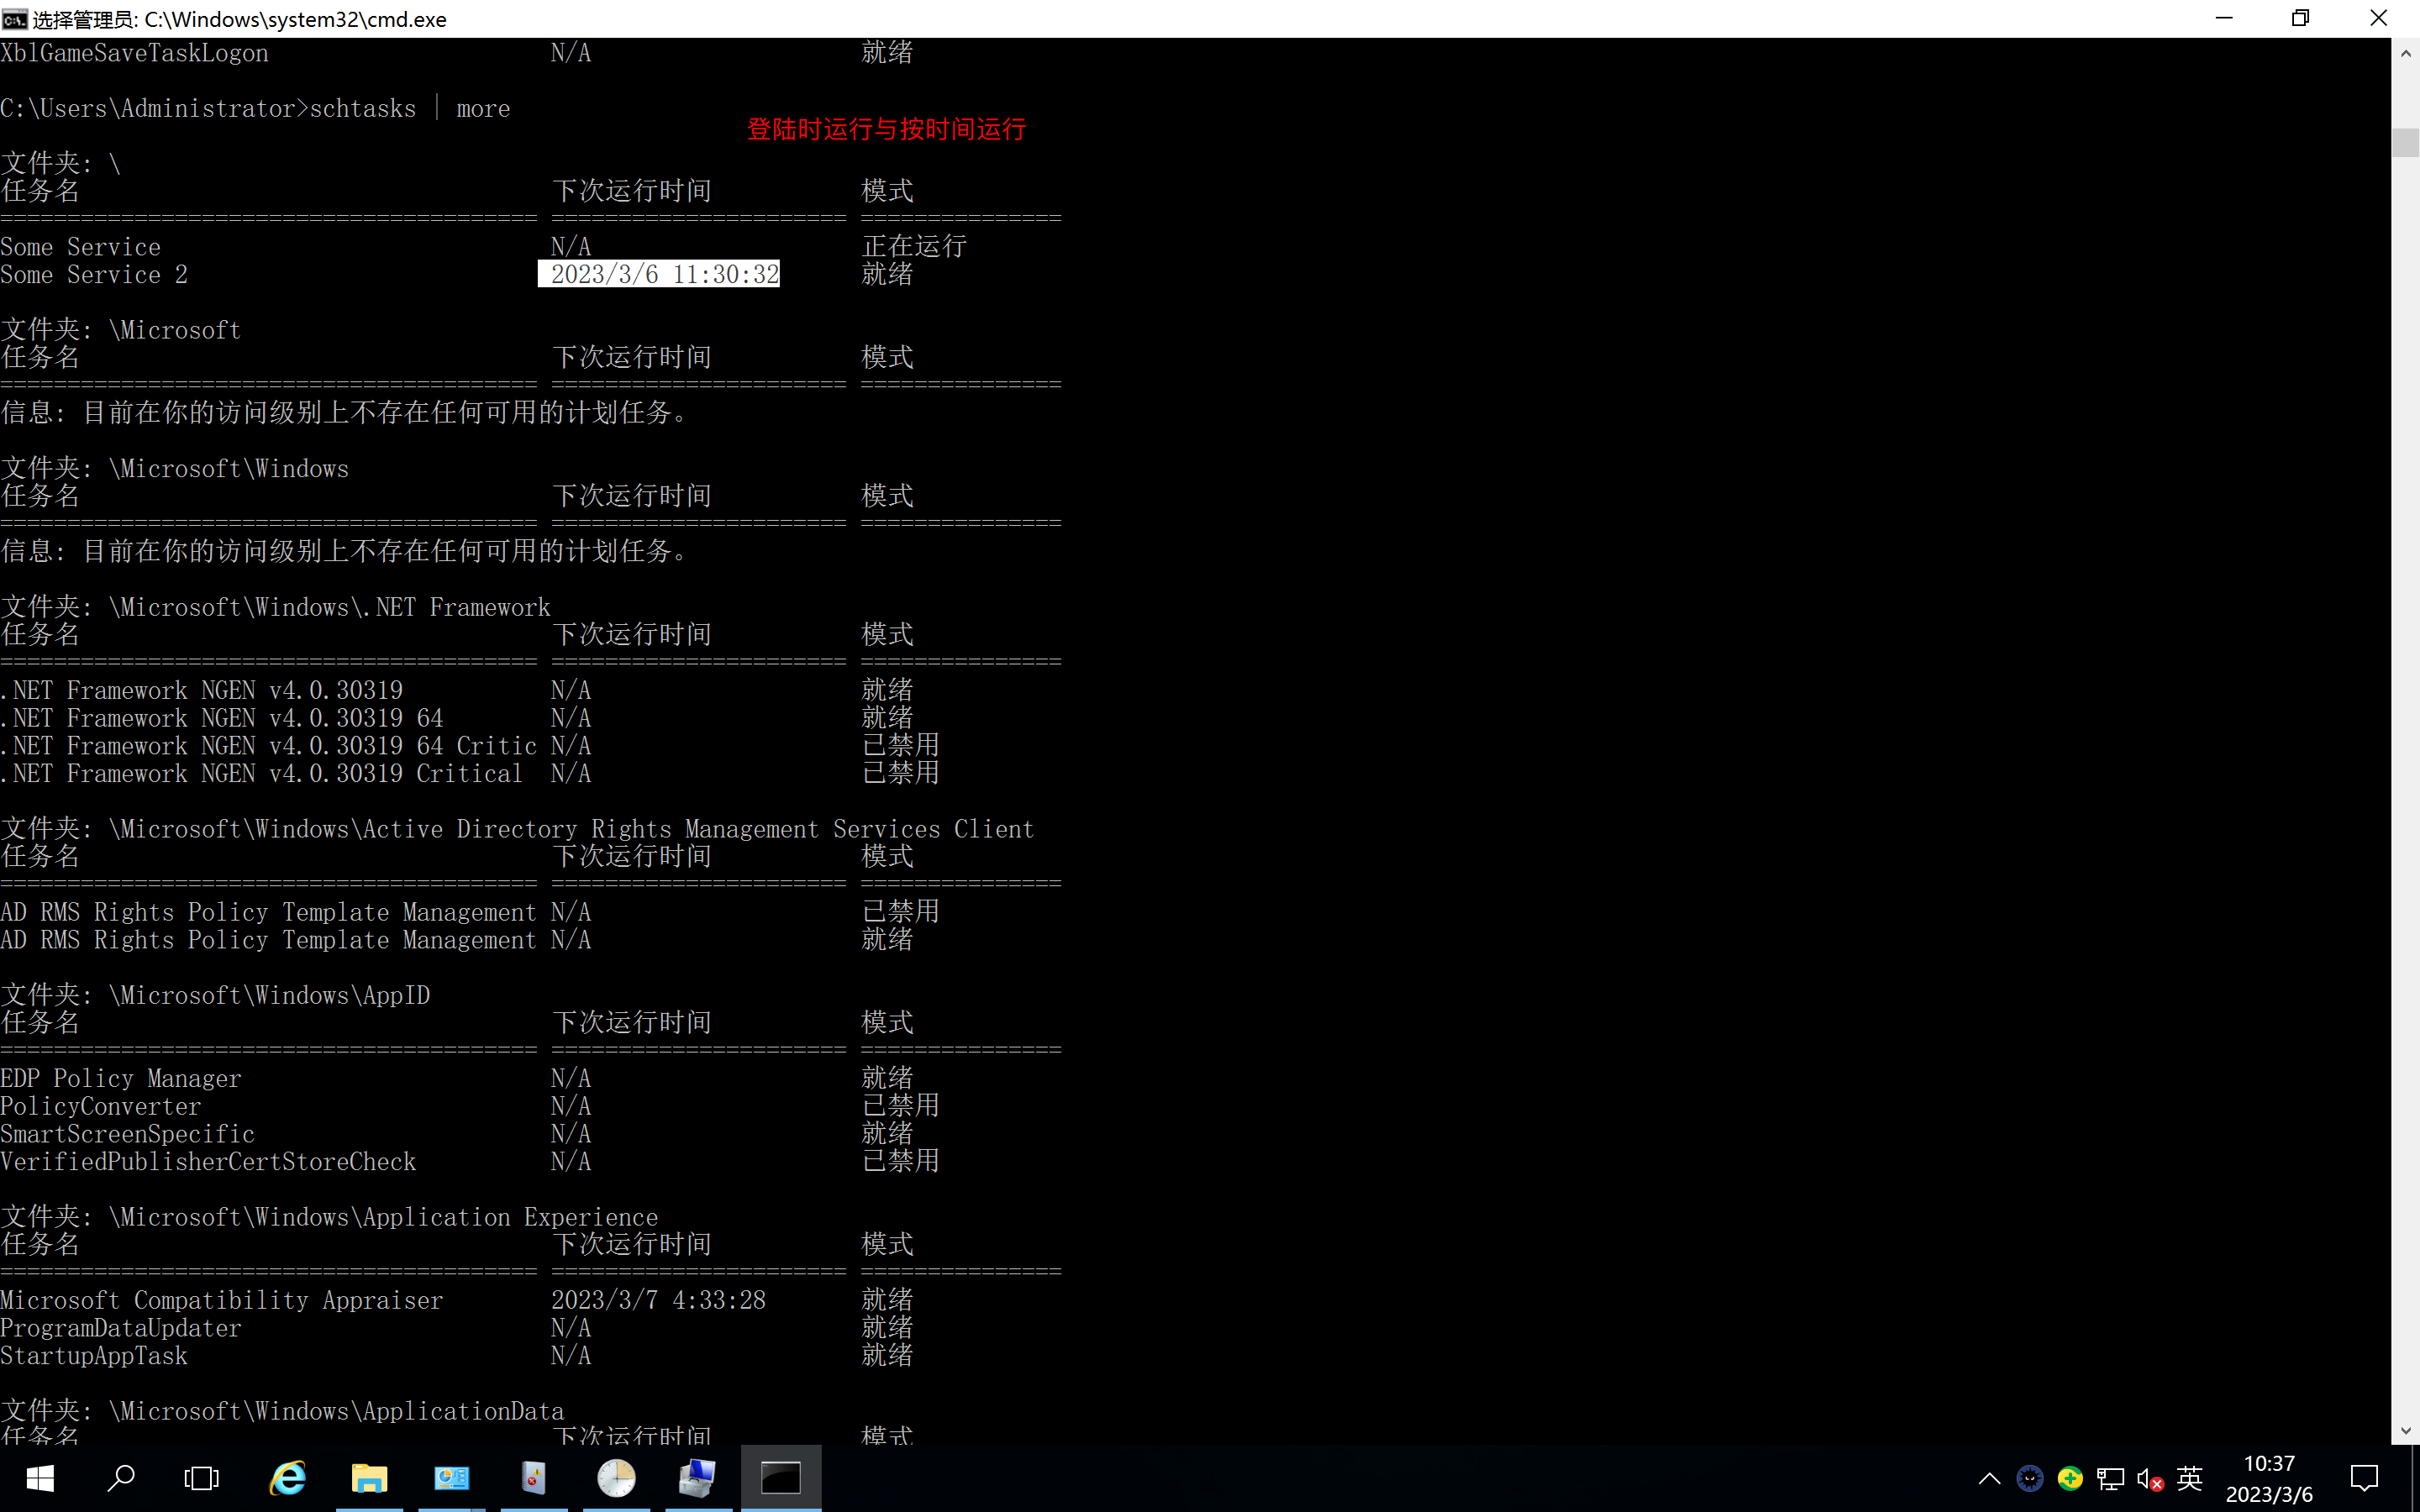
Task: Click the 'schtasks | more' command text
Action: tap(410, 108)
